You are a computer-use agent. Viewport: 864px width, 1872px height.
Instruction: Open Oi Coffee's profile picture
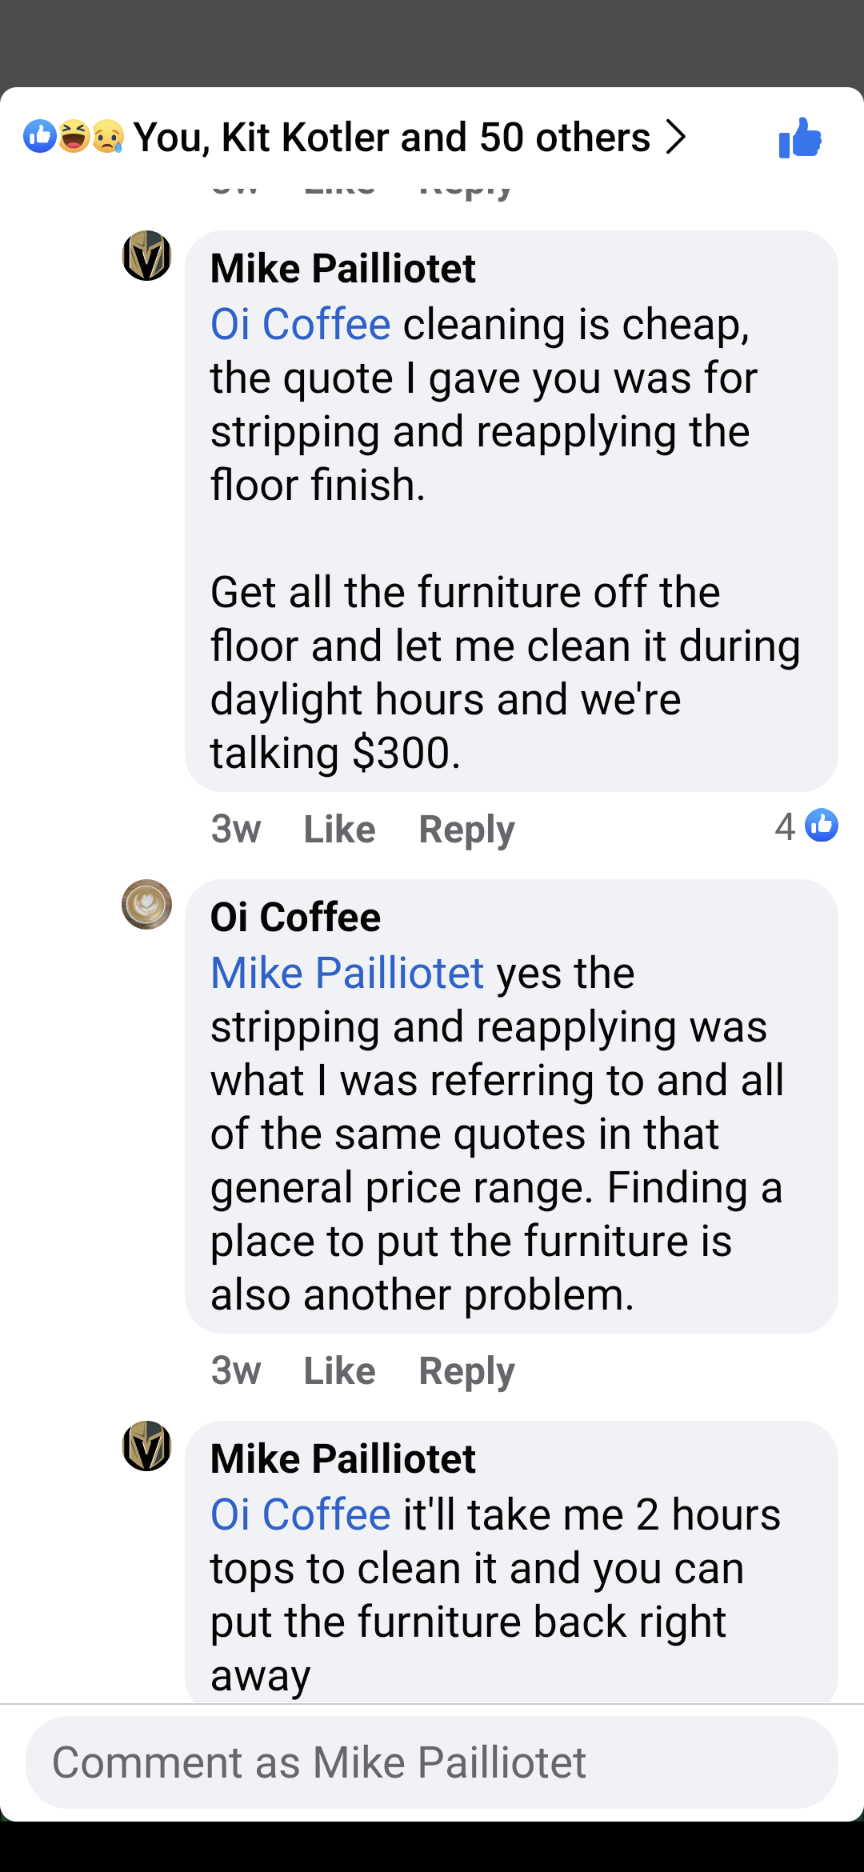coord(147,904)
